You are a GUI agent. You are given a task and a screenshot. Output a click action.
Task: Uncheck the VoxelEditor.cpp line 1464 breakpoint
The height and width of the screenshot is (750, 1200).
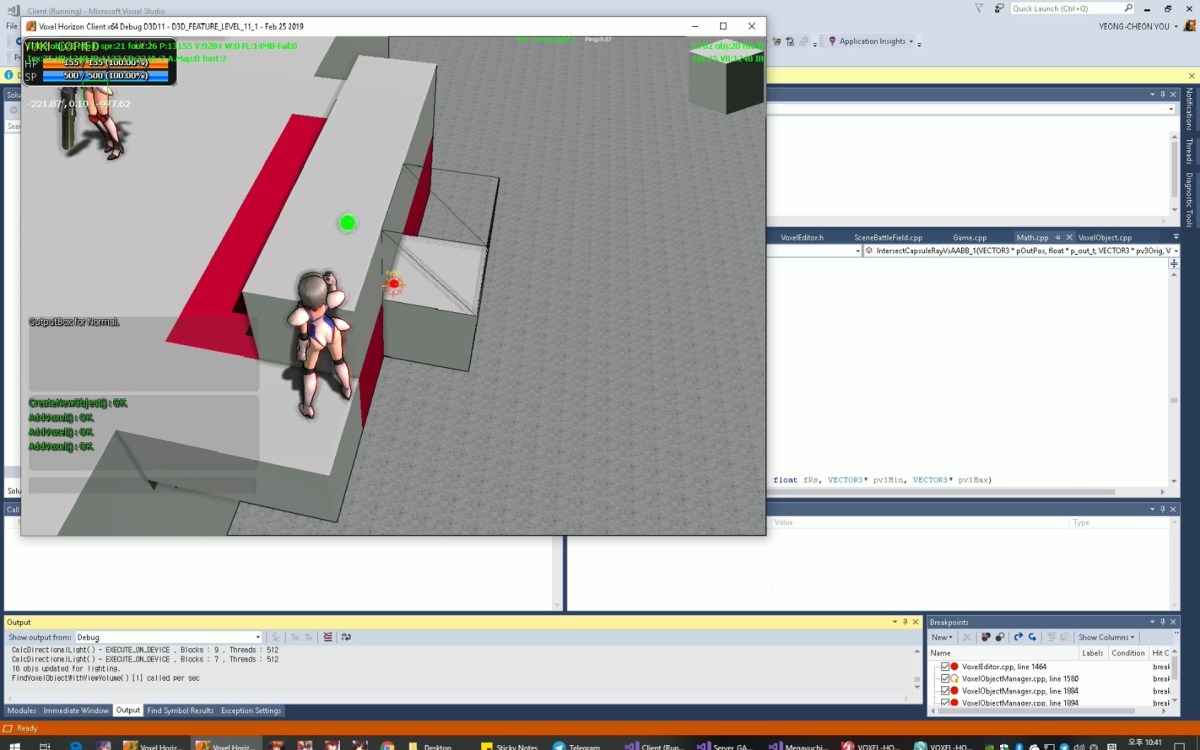click(944, 666)
